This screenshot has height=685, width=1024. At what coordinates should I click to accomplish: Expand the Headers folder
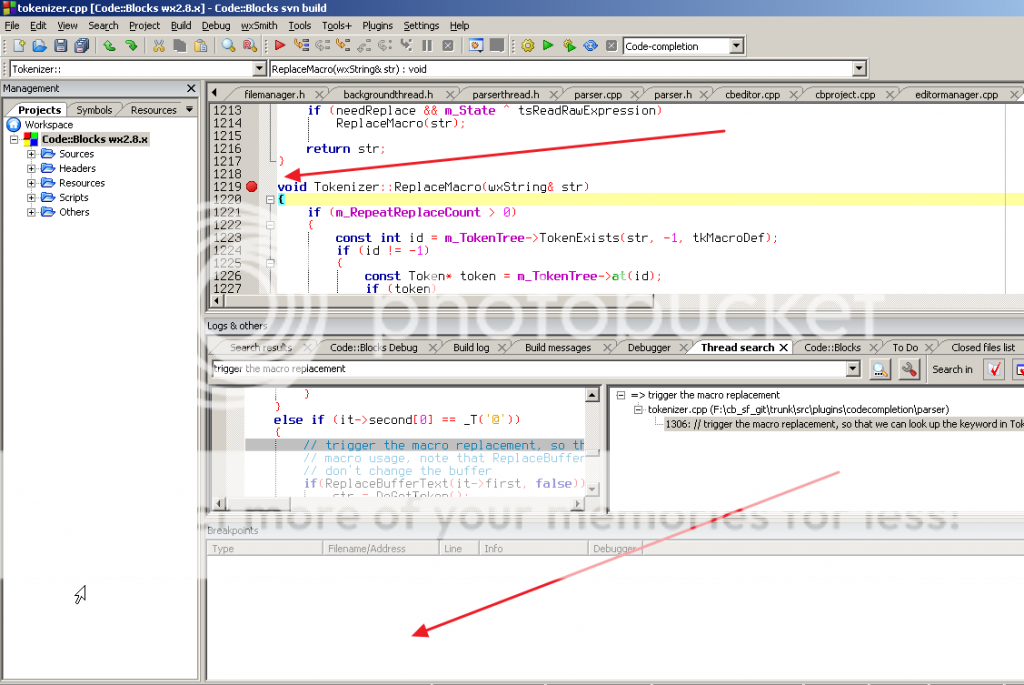tap(31, 168)
